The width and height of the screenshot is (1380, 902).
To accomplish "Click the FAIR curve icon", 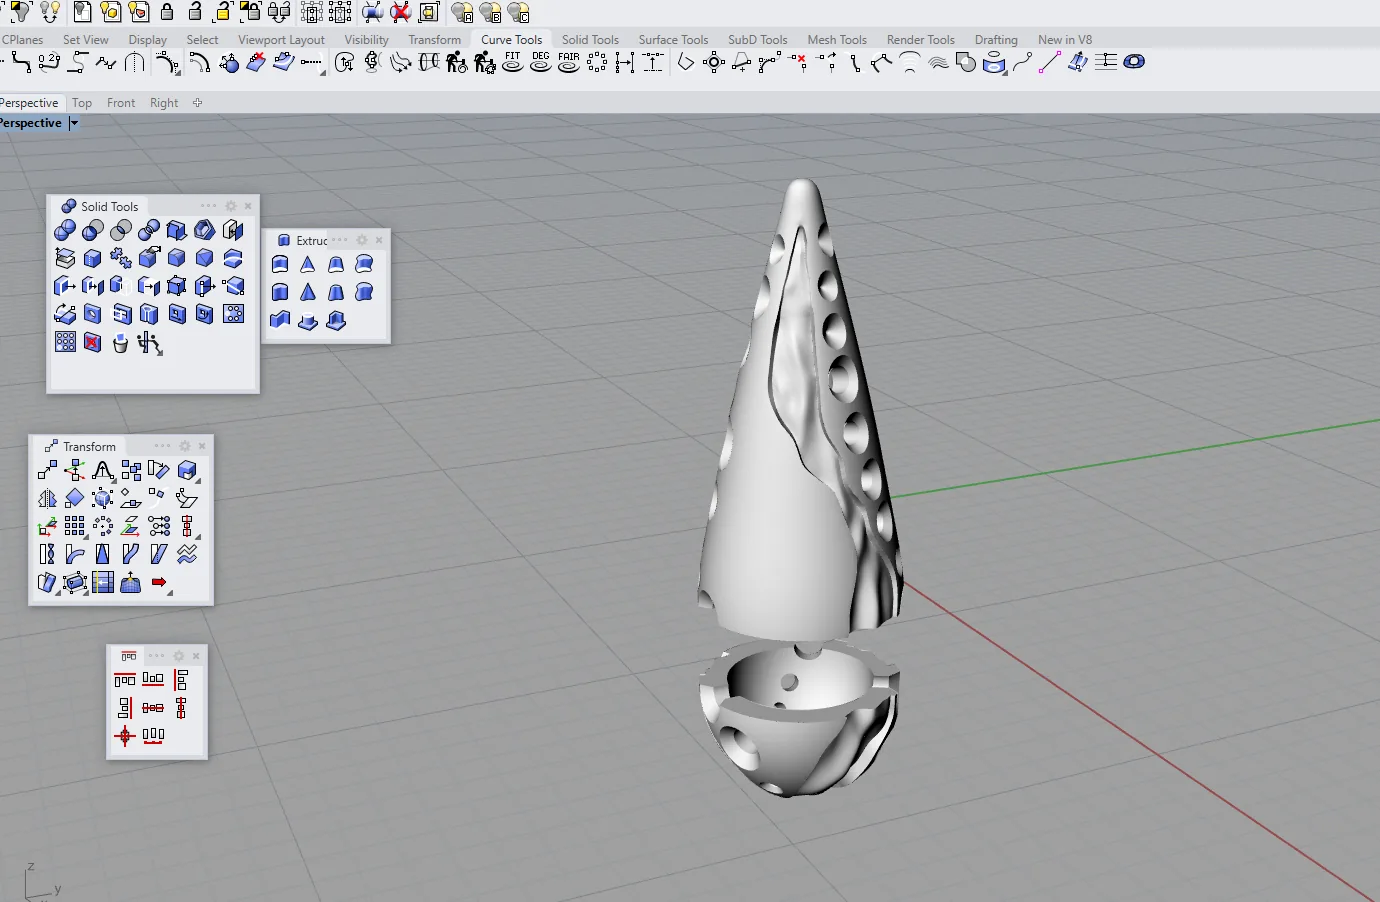I will coord(568,62).
